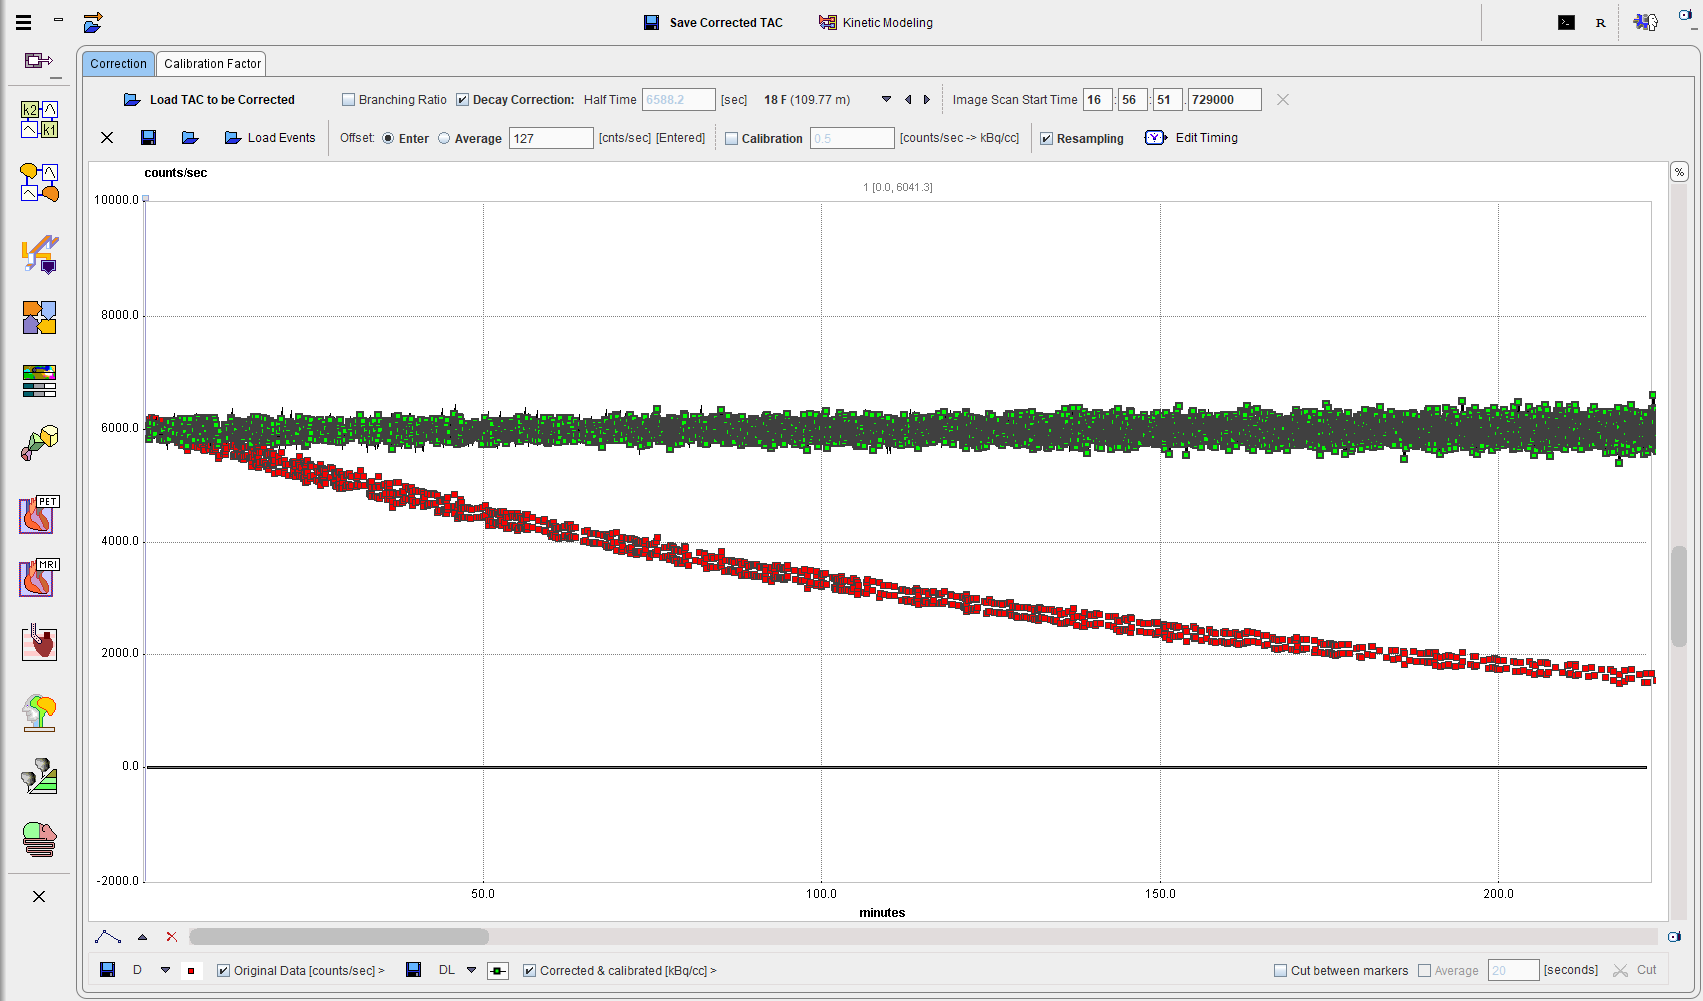
Task: Enable Cut between markers
Action: pyautogui.click(x=1280, y=971)
